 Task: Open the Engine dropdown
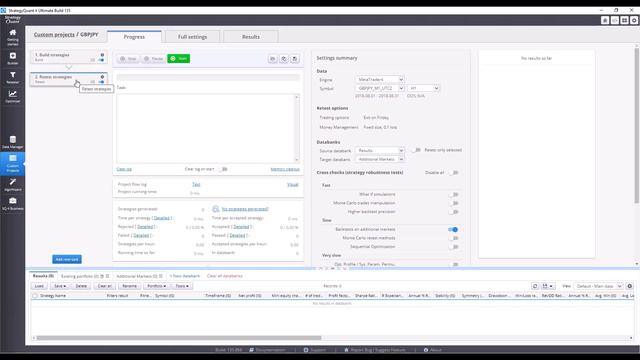point(380,80)
